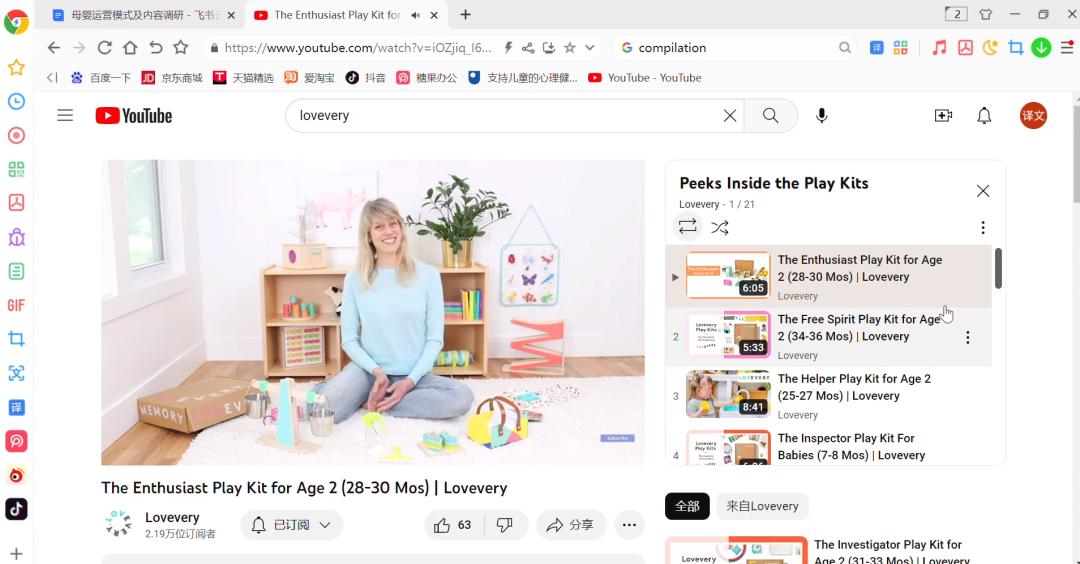Toggle playlist loop

[x=687, y=227]
